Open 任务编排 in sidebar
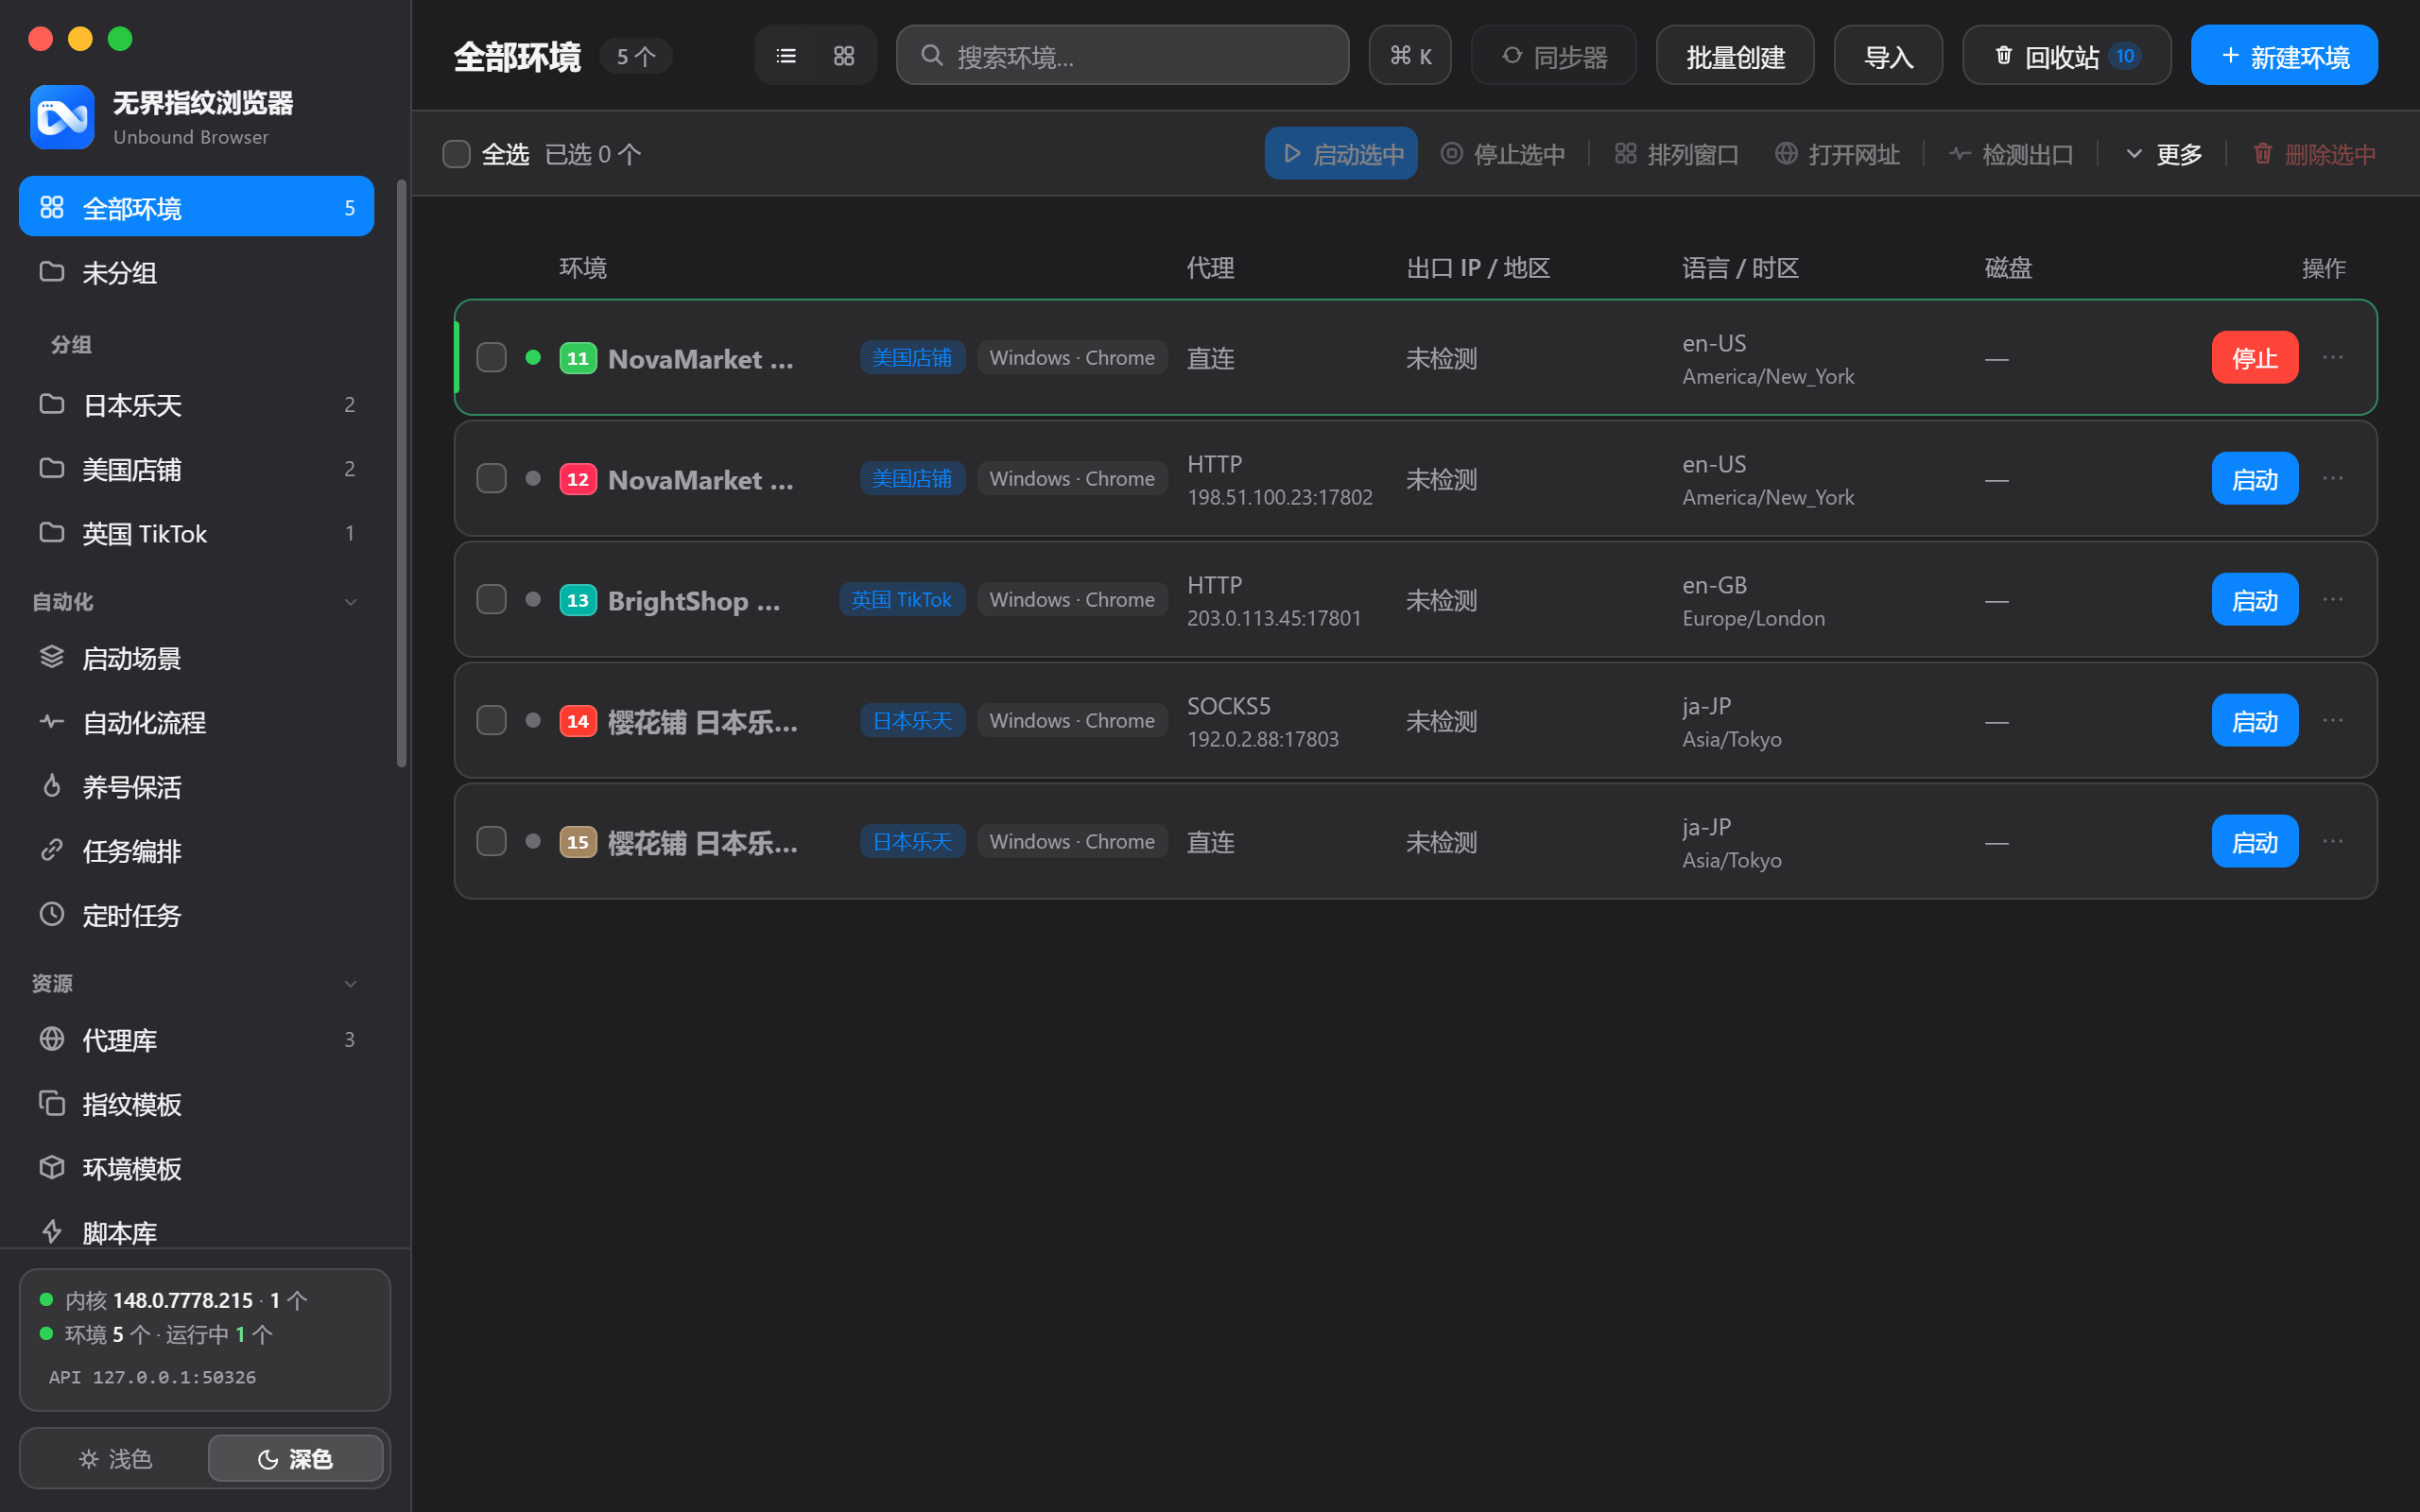Image resolution: width=2420 pixels, height=1512 pixels. 196,850
